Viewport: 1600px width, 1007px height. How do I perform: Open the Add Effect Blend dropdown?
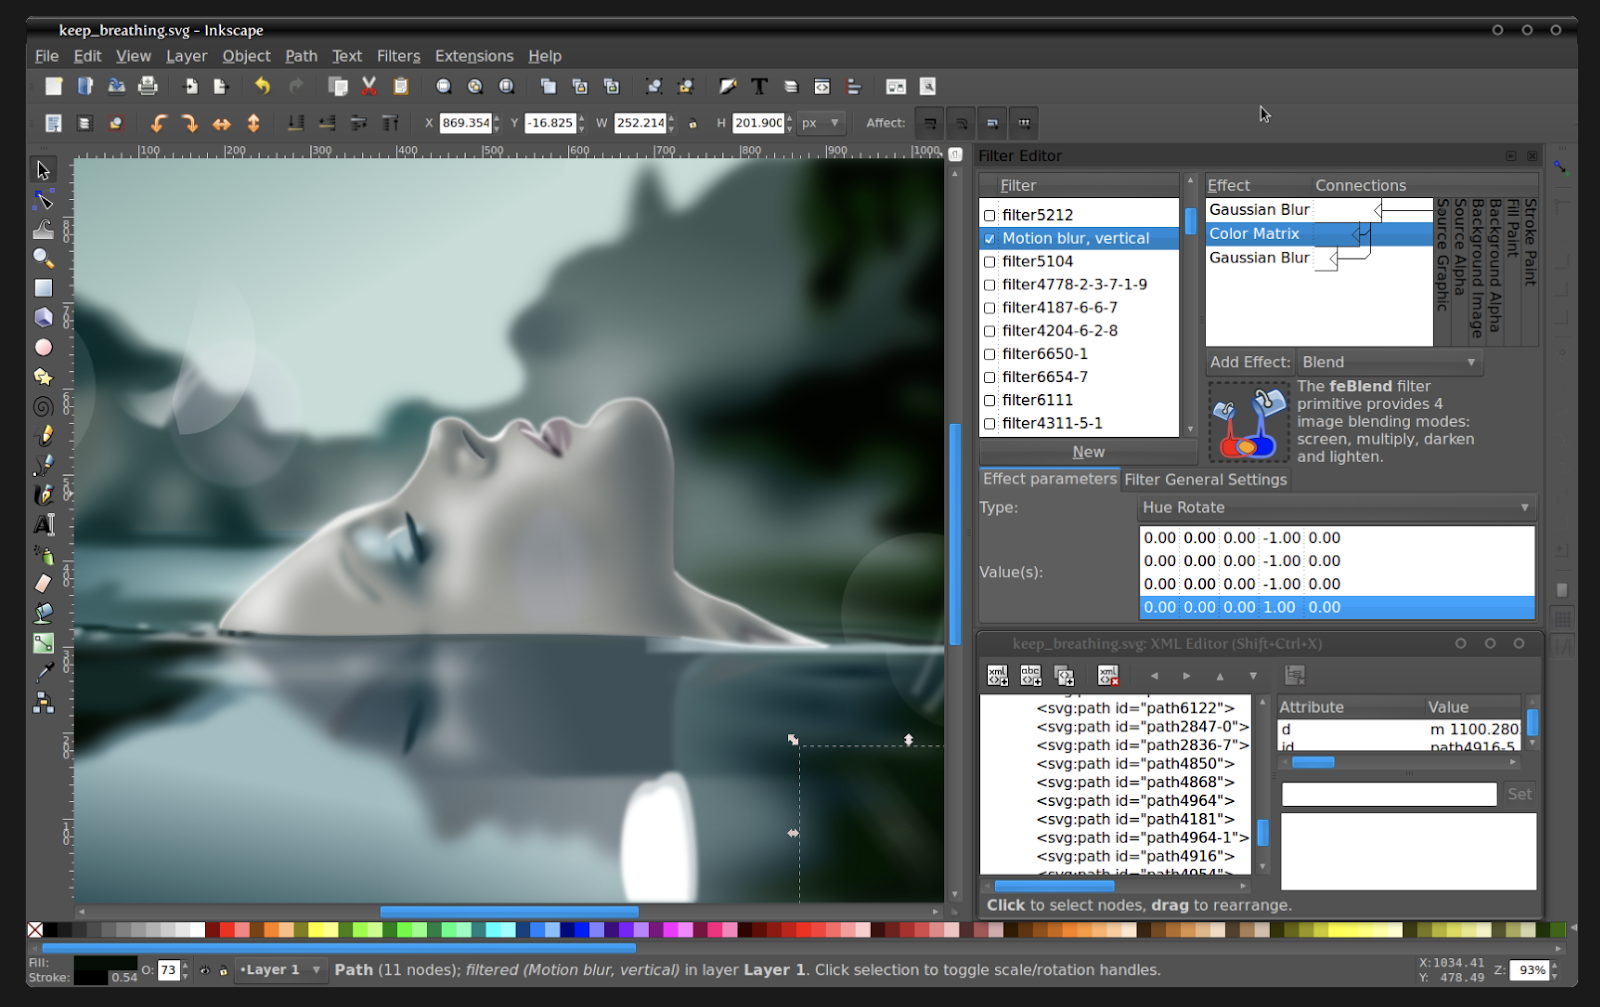point(1388,362)
